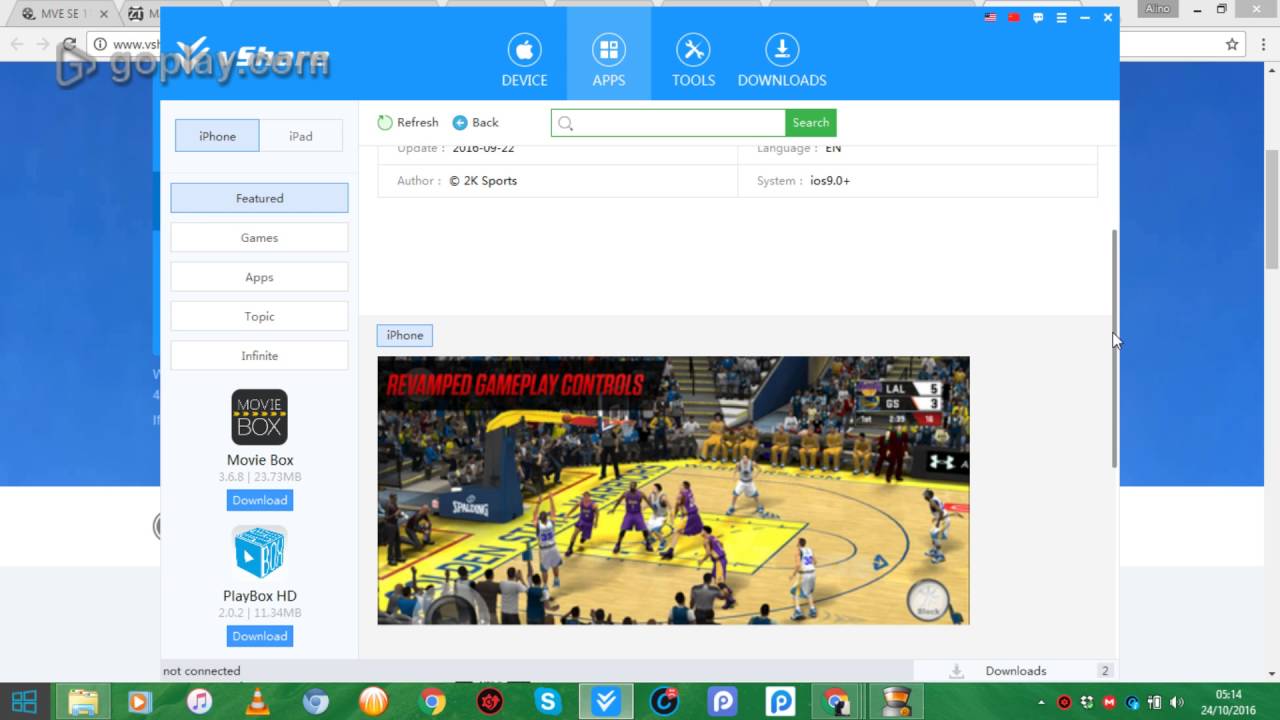Click 'not connected' status text

click(202, 671)
